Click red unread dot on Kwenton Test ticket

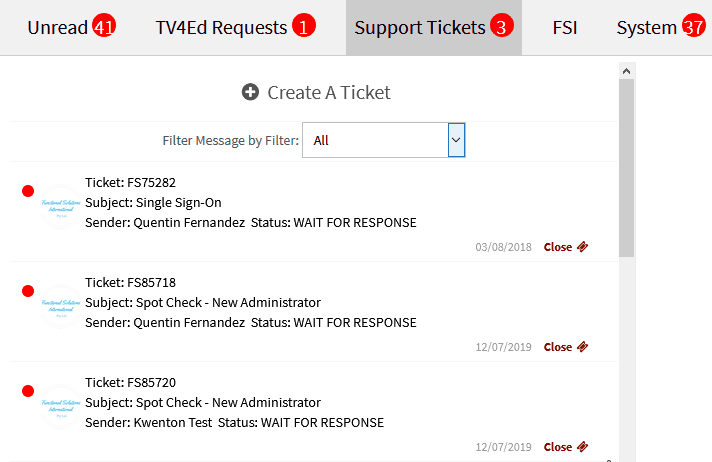tap(28, 391)
